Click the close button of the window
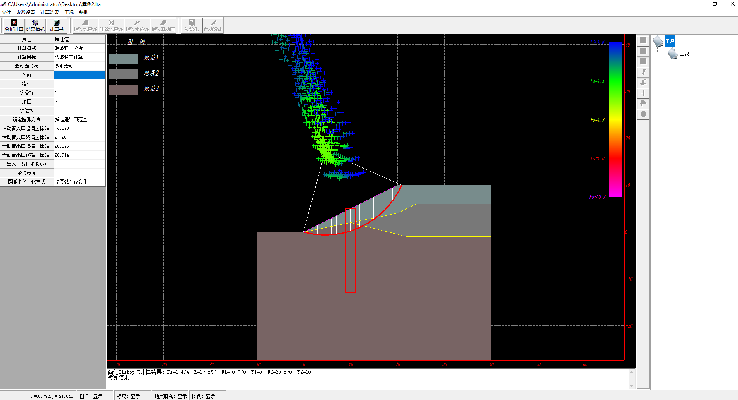738x400 pixels. (x=733, y=4)
